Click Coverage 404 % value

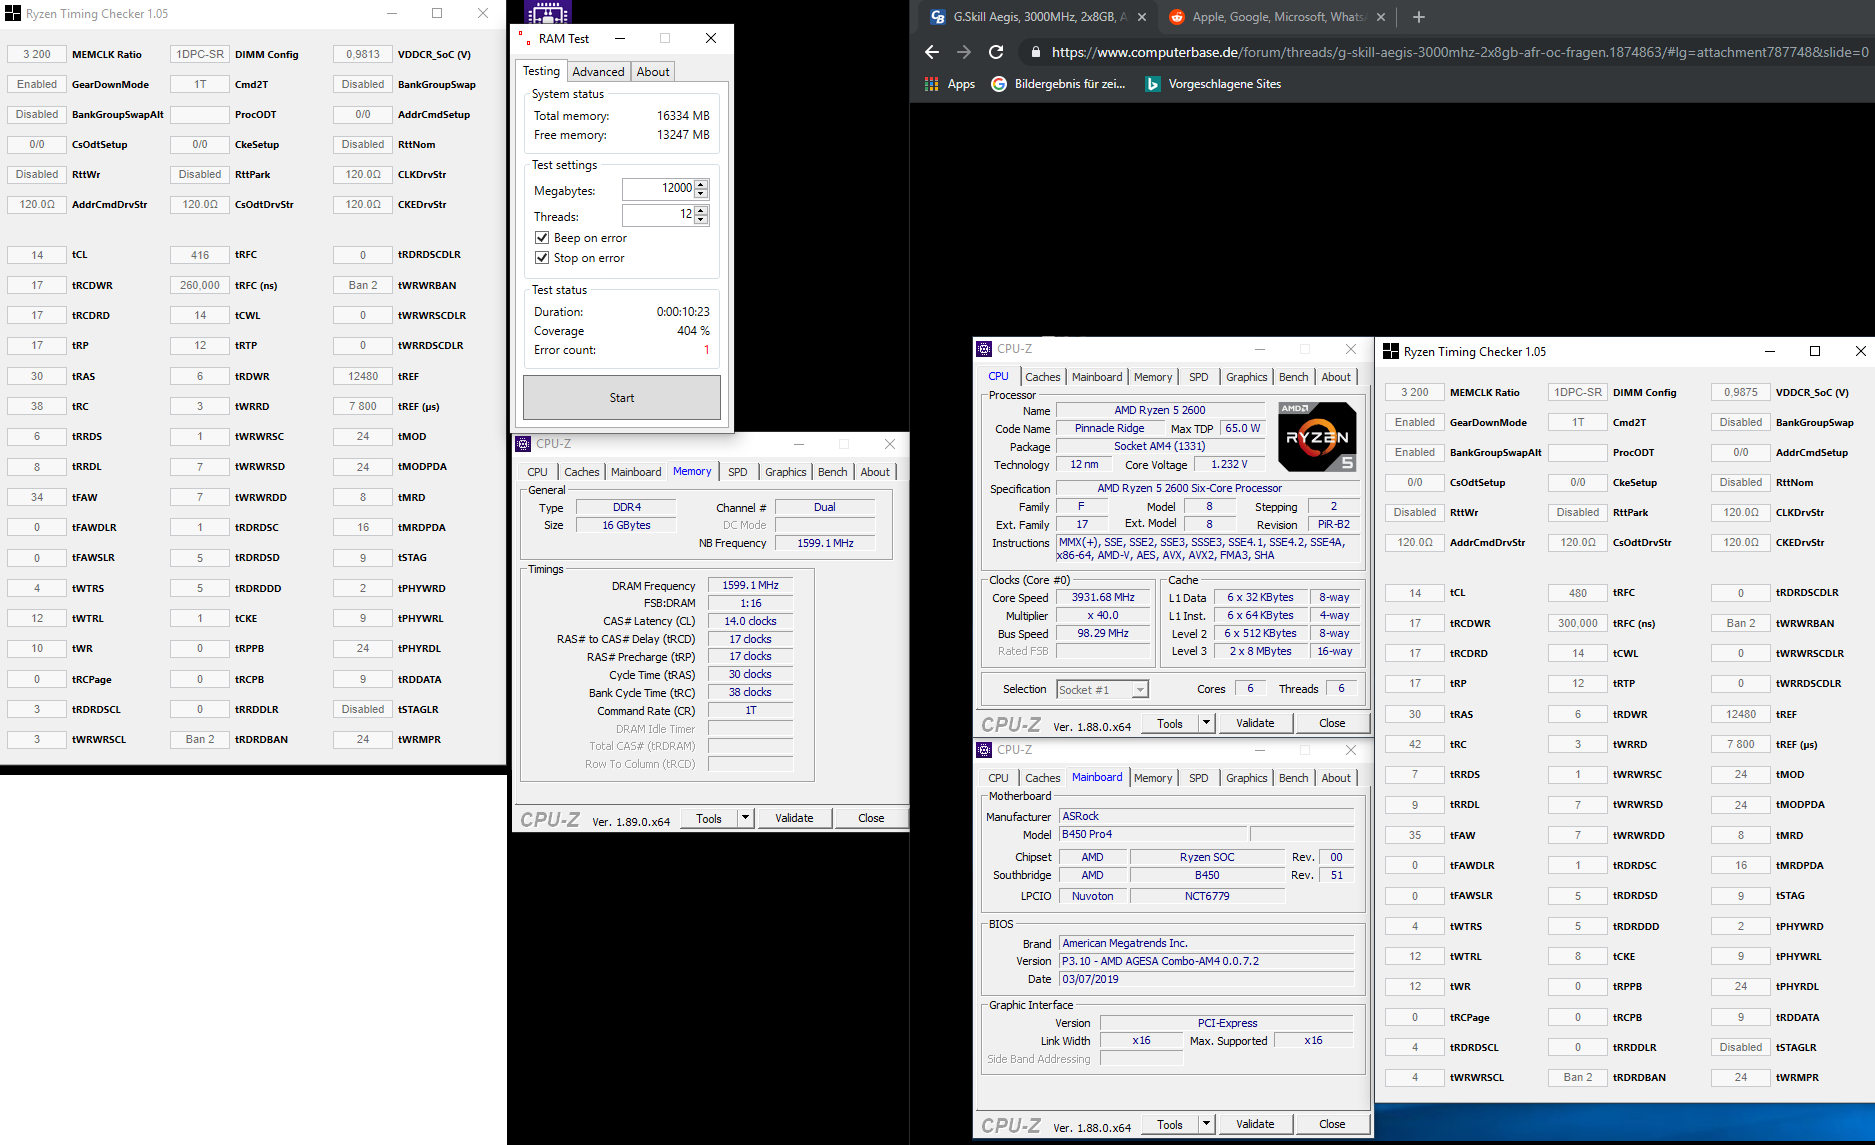pyautogui.click(x=693, y=331)
